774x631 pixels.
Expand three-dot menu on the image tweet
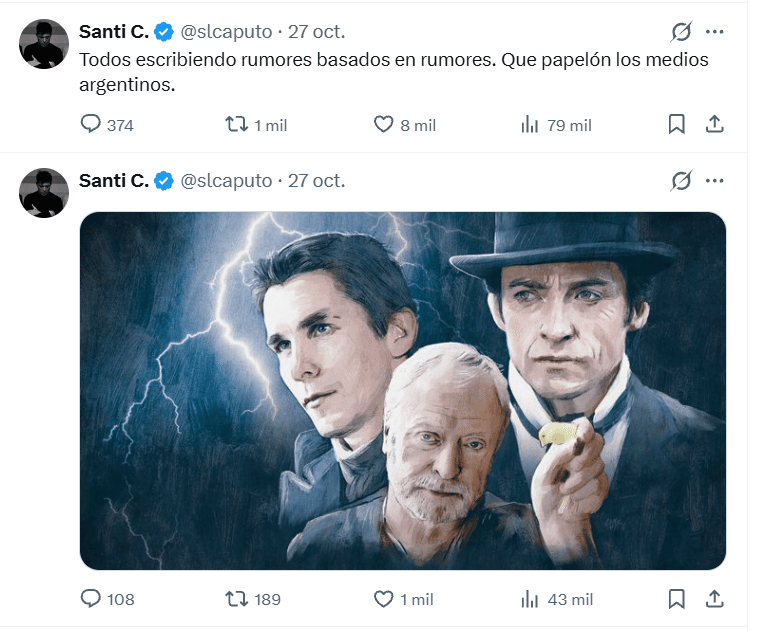pos(714,181)
